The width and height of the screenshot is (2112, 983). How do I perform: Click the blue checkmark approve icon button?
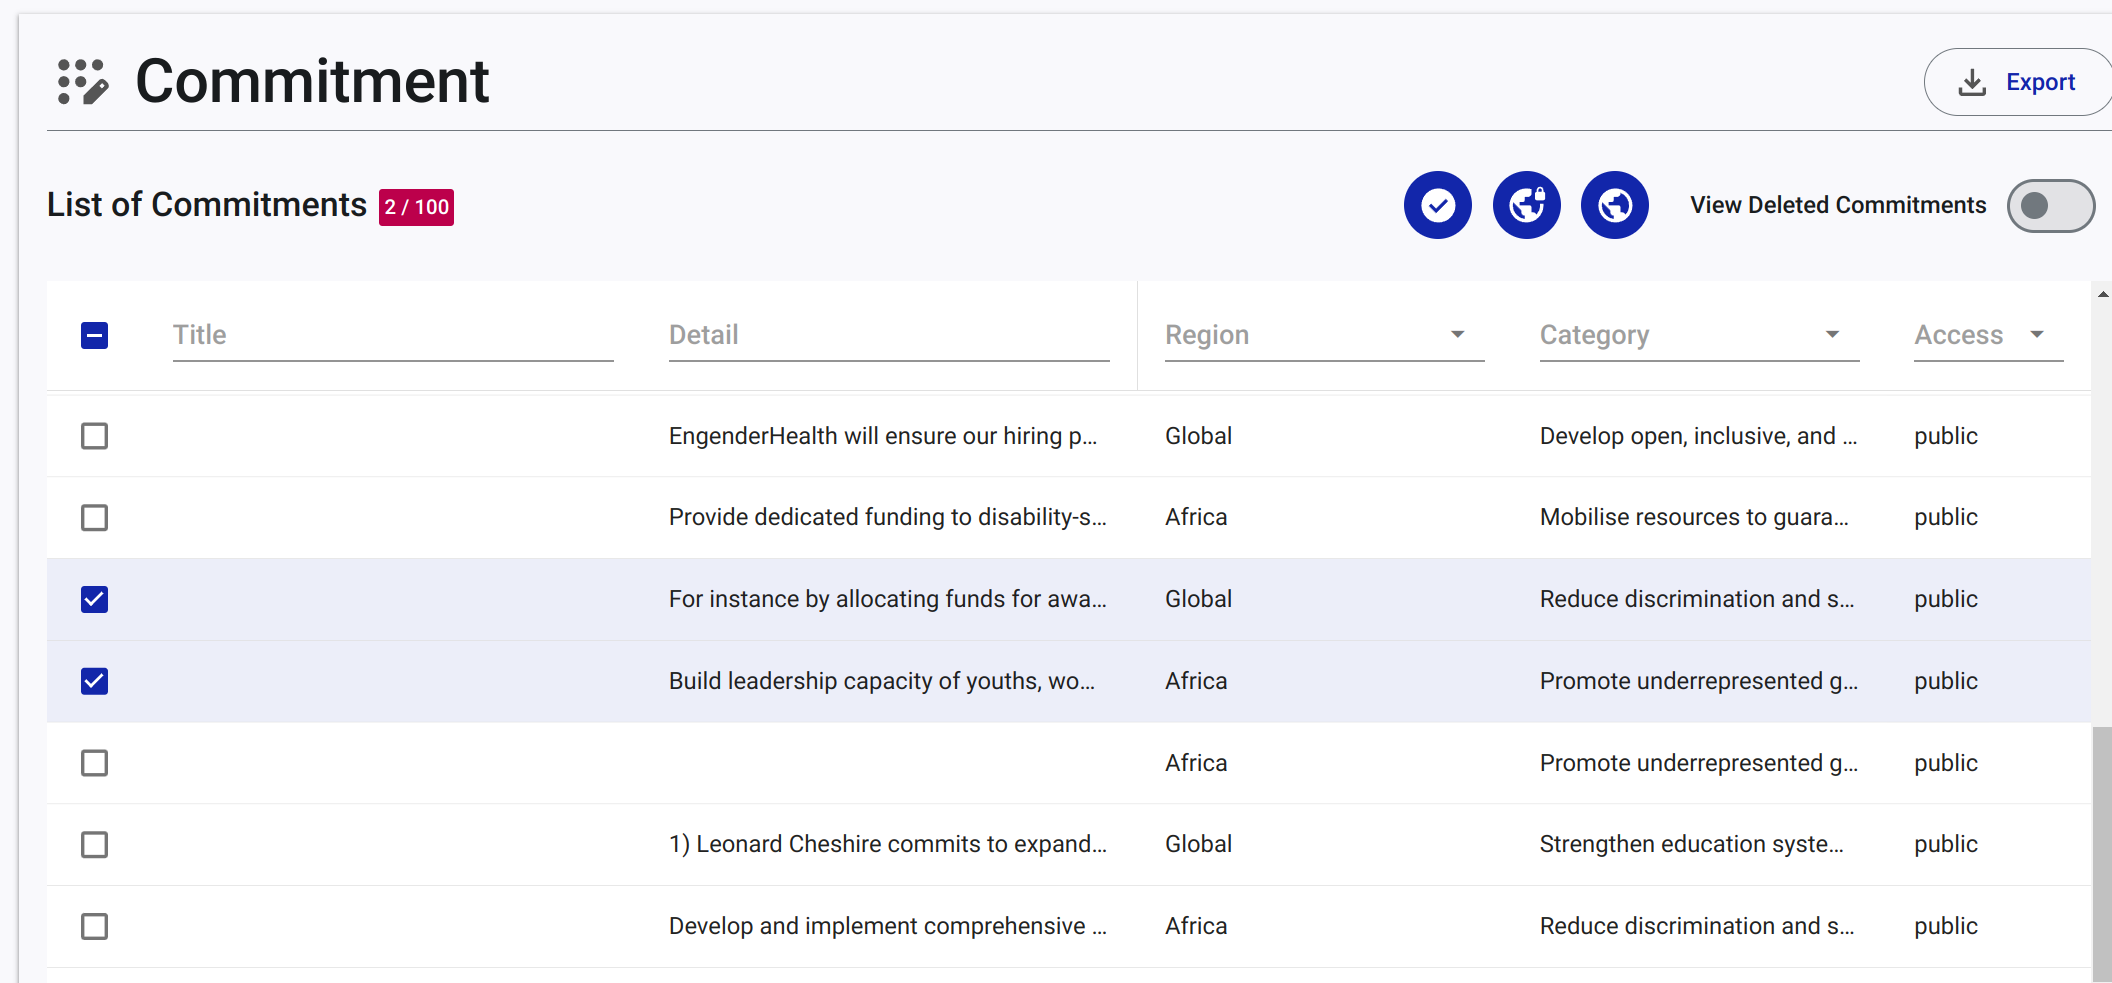click(1437, 205)
